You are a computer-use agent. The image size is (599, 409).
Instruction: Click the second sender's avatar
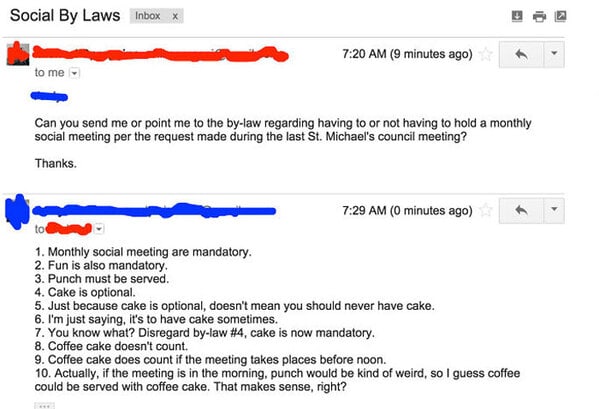click(17, 212)
